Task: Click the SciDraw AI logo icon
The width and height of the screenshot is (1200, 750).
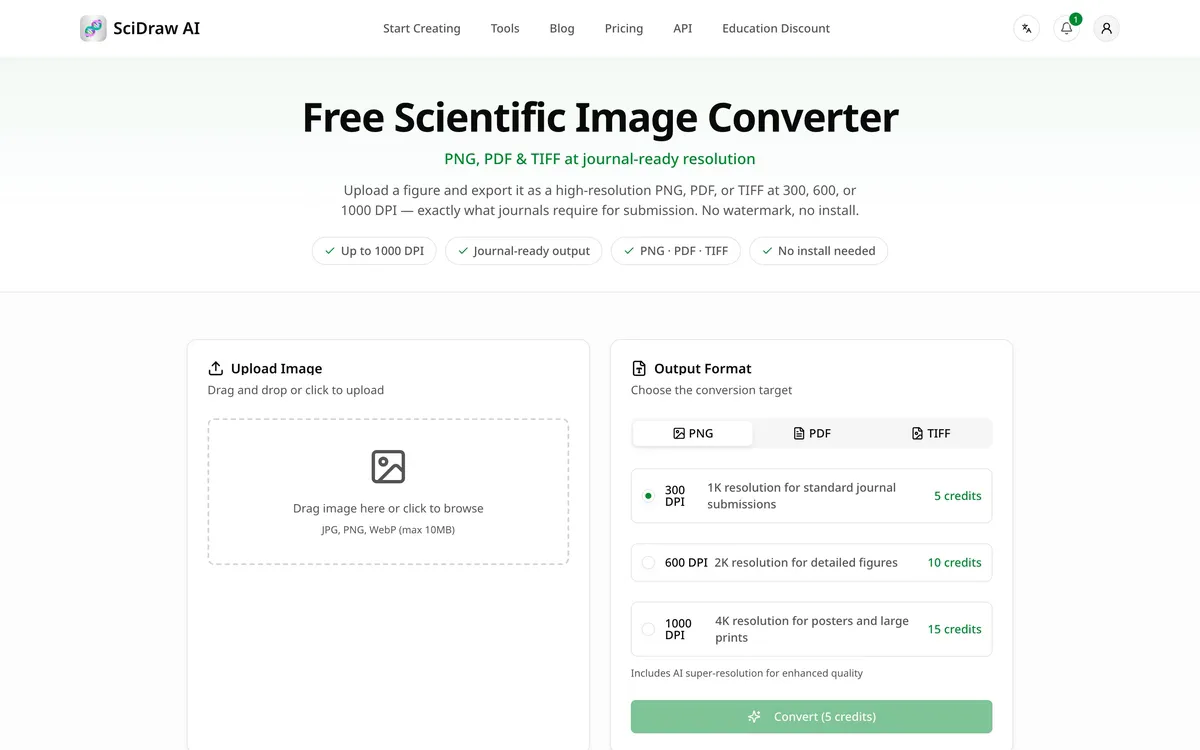Action: click(x=93, y=28)
